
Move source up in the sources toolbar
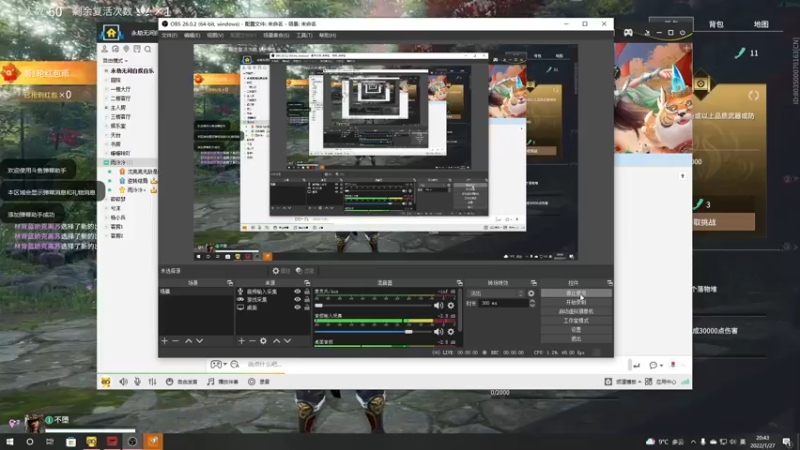276,340
